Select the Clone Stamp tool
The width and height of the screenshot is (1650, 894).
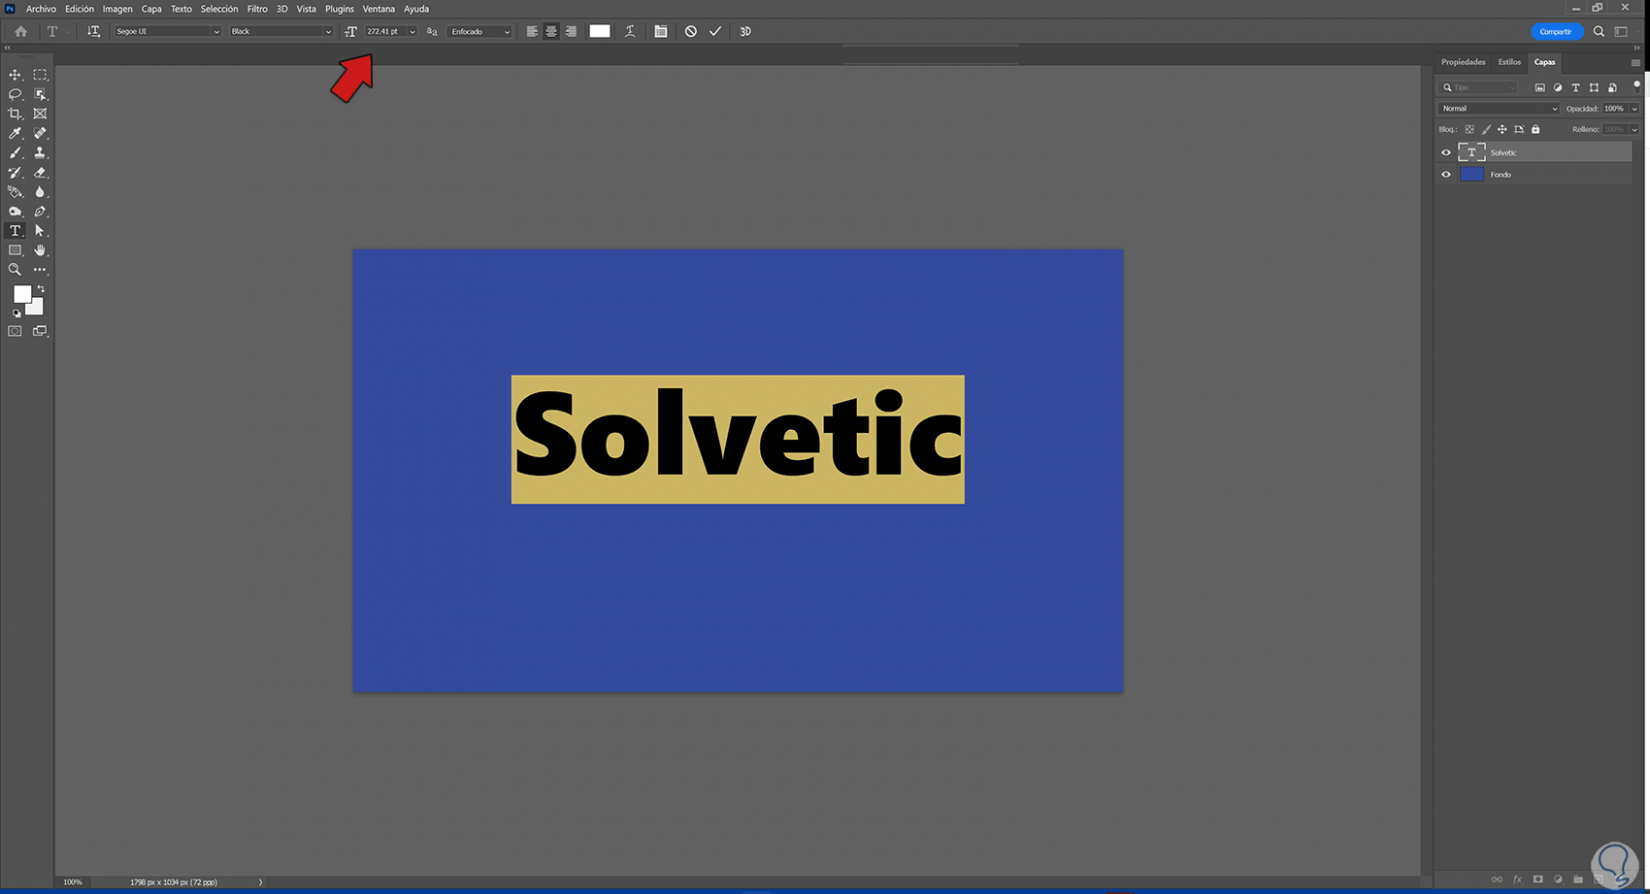tap(40, 153)
